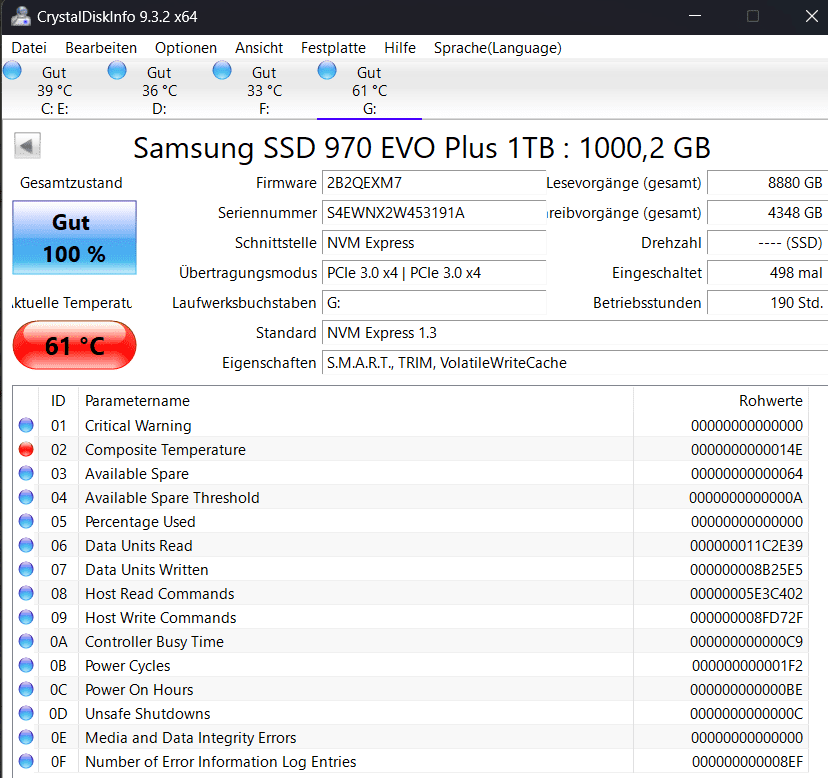The image size is (828, 778).
Task: Click raw value 000000008B25E5
Action: (746, 570)
